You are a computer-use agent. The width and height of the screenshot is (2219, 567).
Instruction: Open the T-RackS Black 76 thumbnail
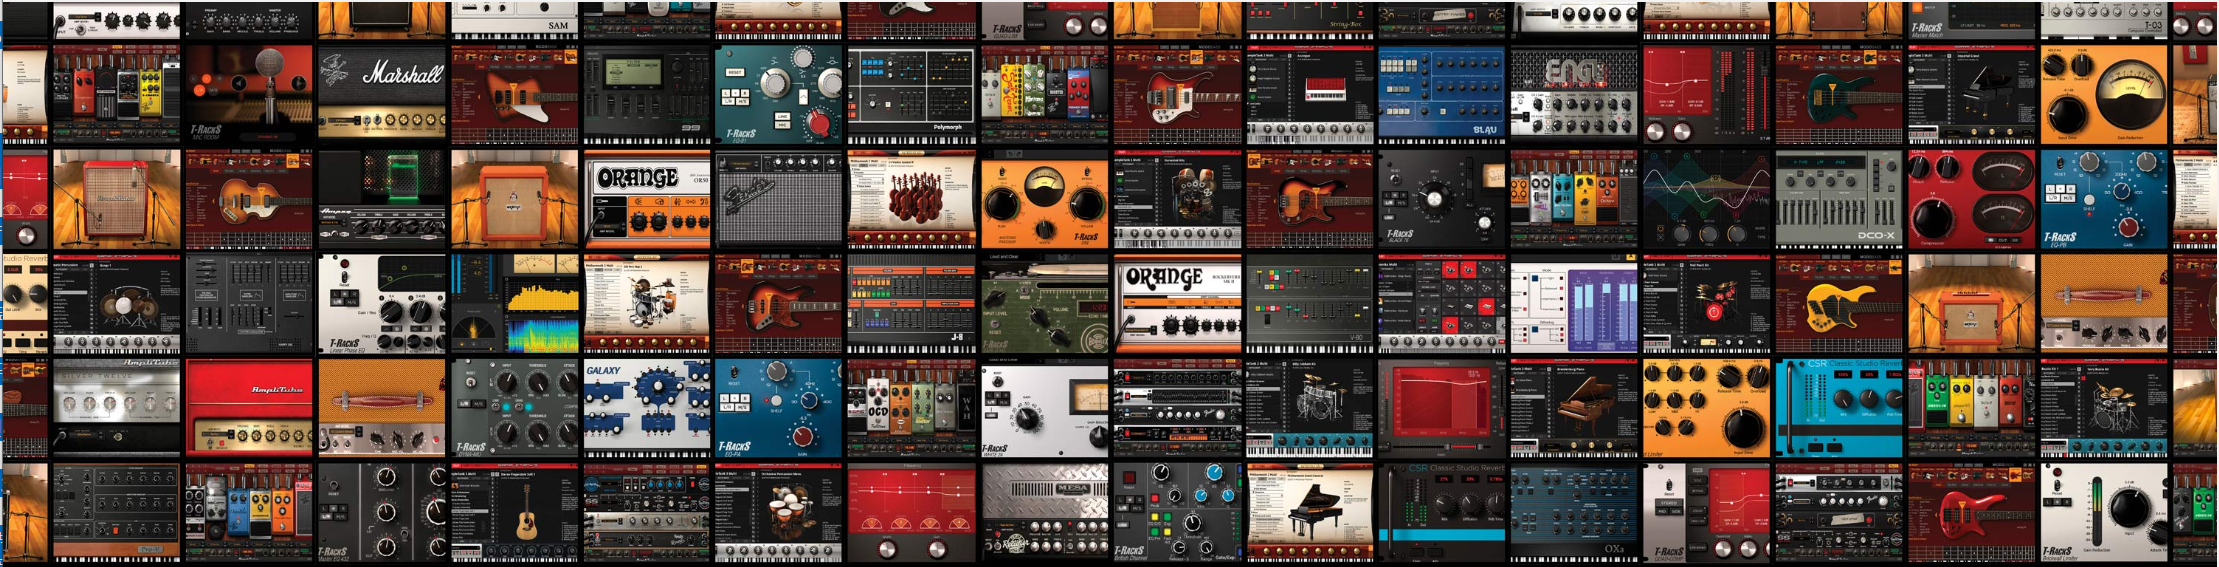[1441, 199]
